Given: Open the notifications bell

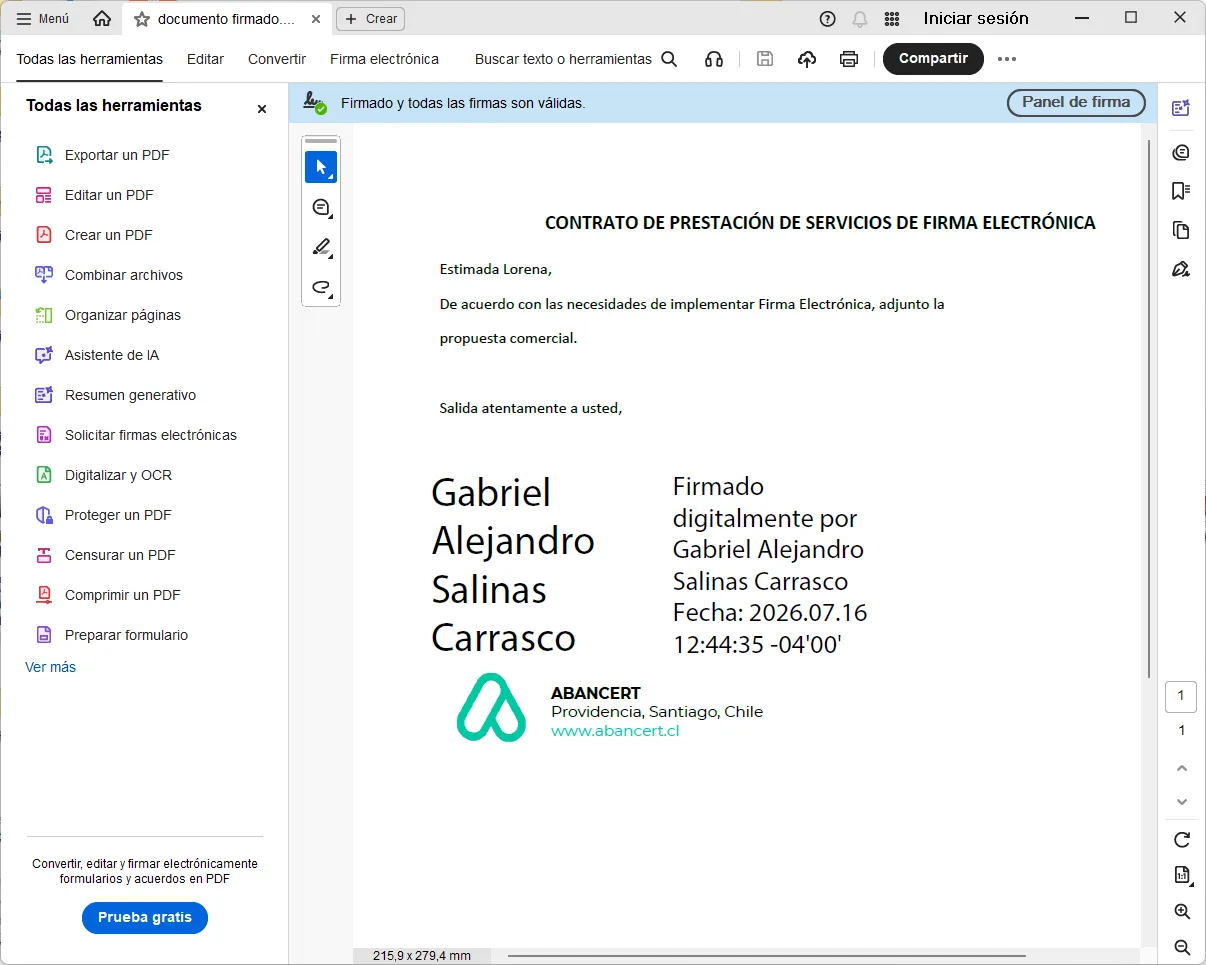Looking at the screenshot, I should pos(859,18).
